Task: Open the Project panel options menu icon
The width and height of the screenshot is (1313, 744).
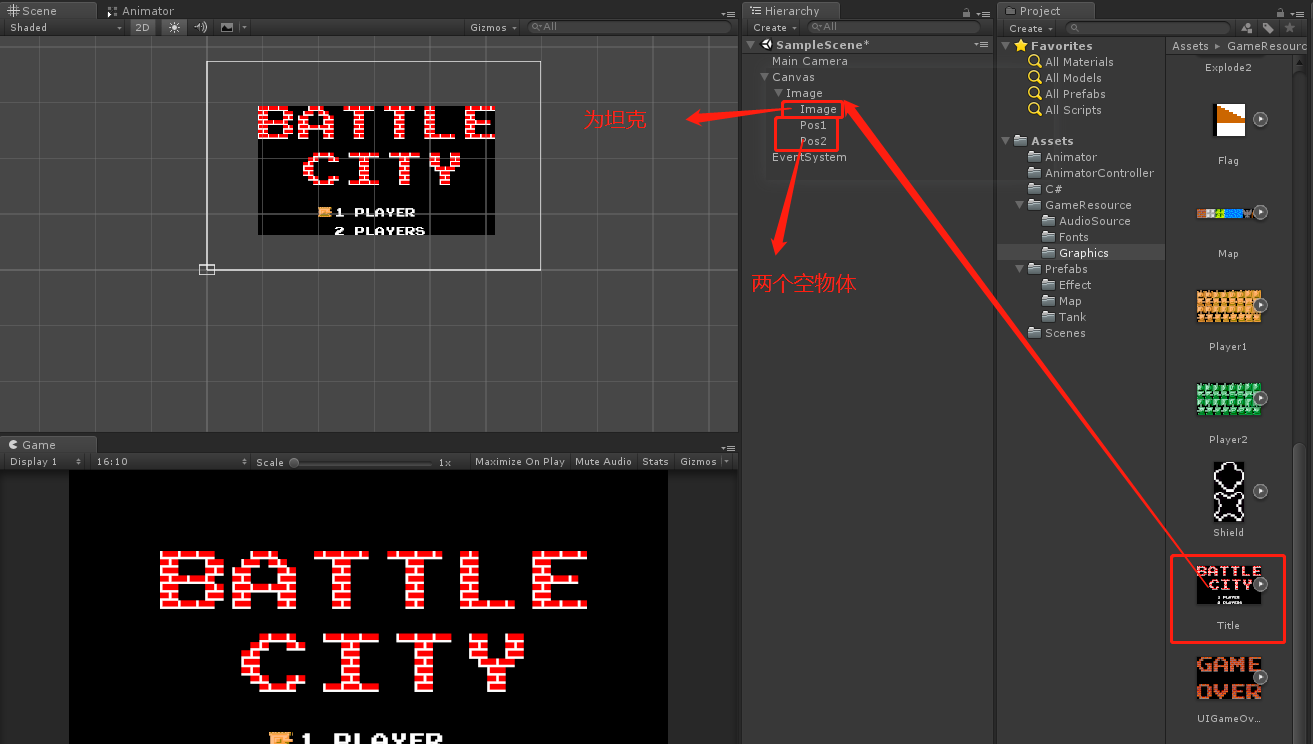Action: 1299,13
